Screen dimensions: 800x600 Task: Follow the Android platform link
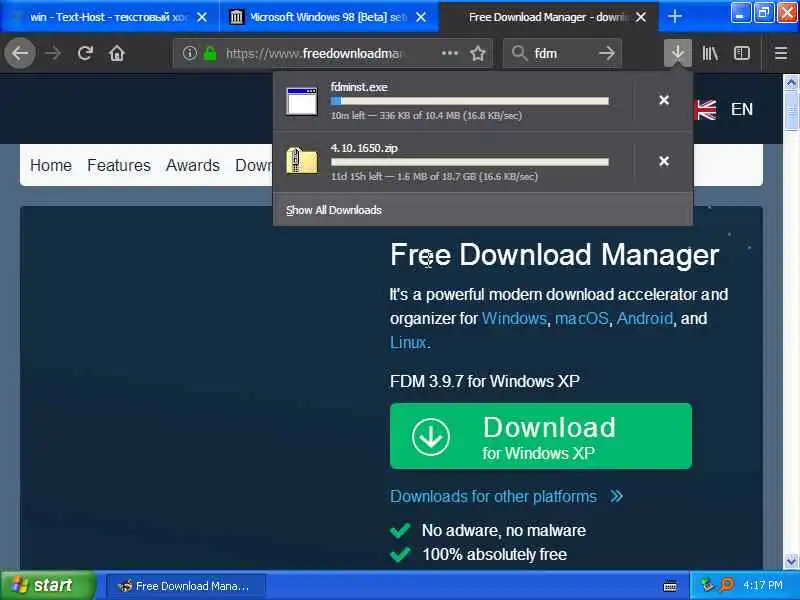point(645,318)
